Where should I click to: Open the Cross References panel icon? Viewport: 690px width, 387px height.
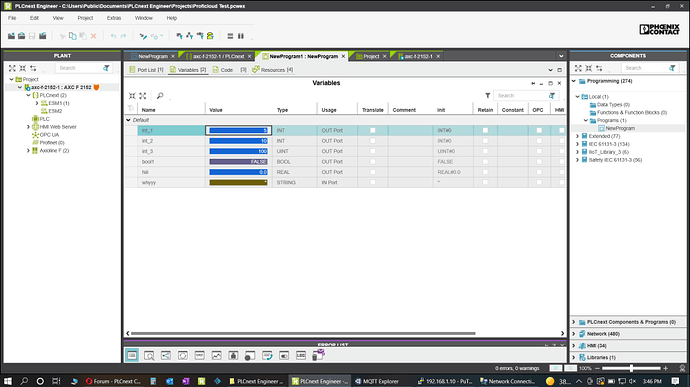click(x=166, y=355)
